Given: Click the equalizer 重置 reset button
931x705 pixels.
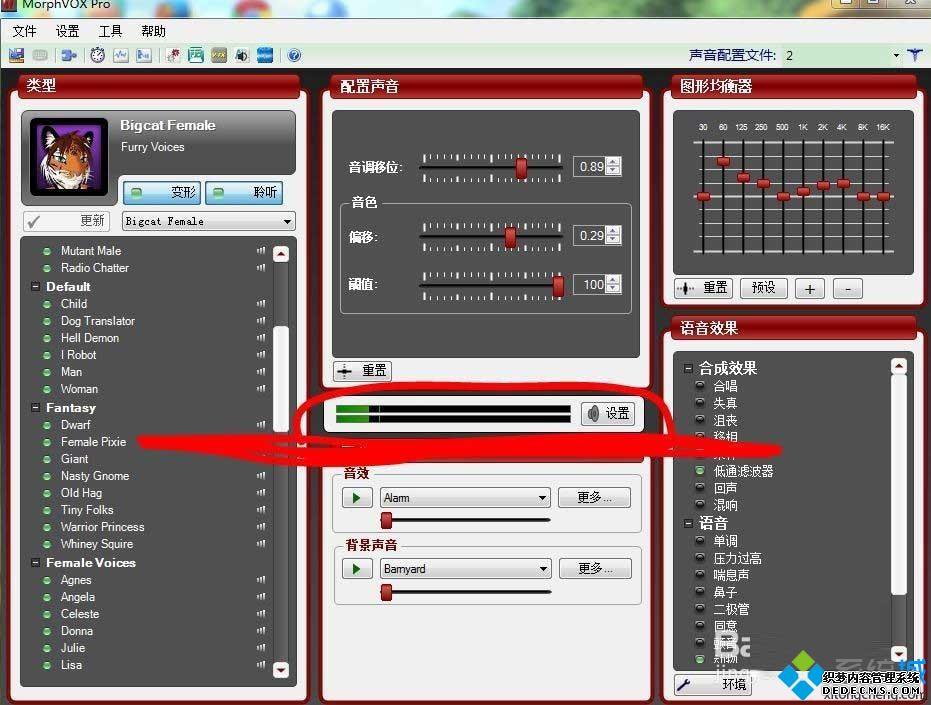Looking at the screenshot, I should pos(704,288).
